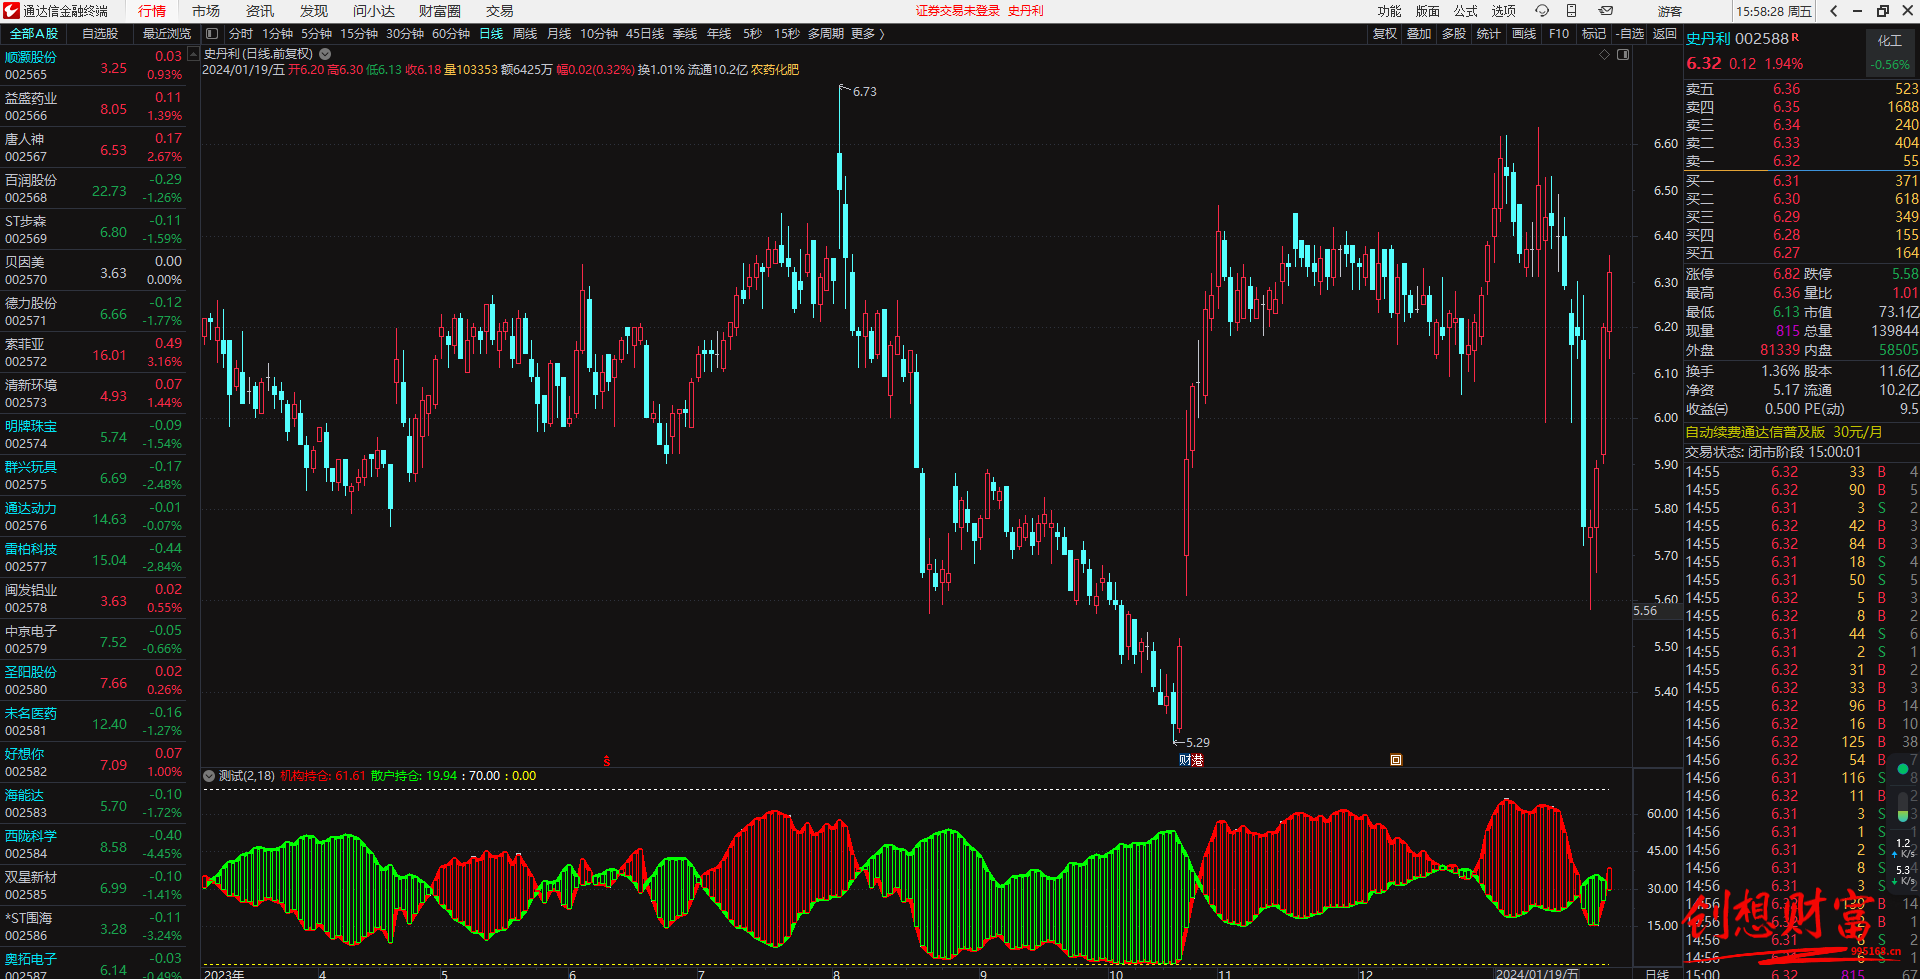
Task: Open the 公式 menu
Action: (1465, 11)
